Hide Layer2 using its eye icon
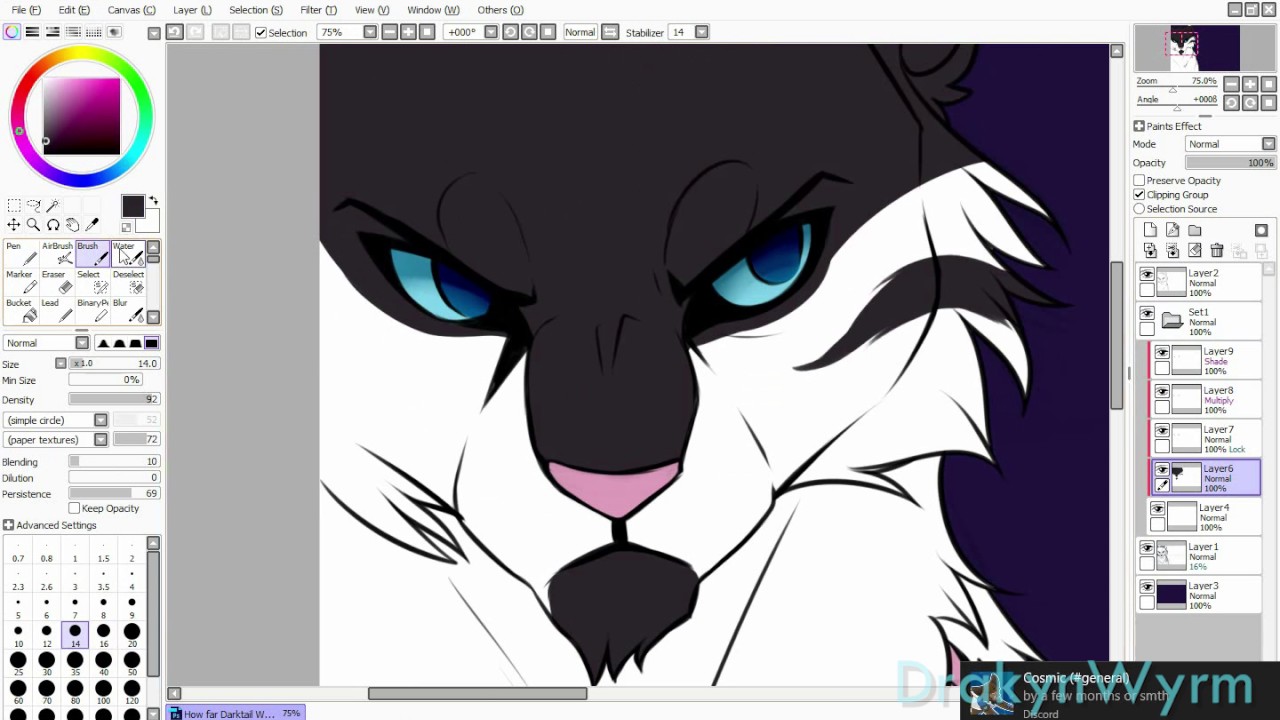The image size is (1280, 720). 1147,275
